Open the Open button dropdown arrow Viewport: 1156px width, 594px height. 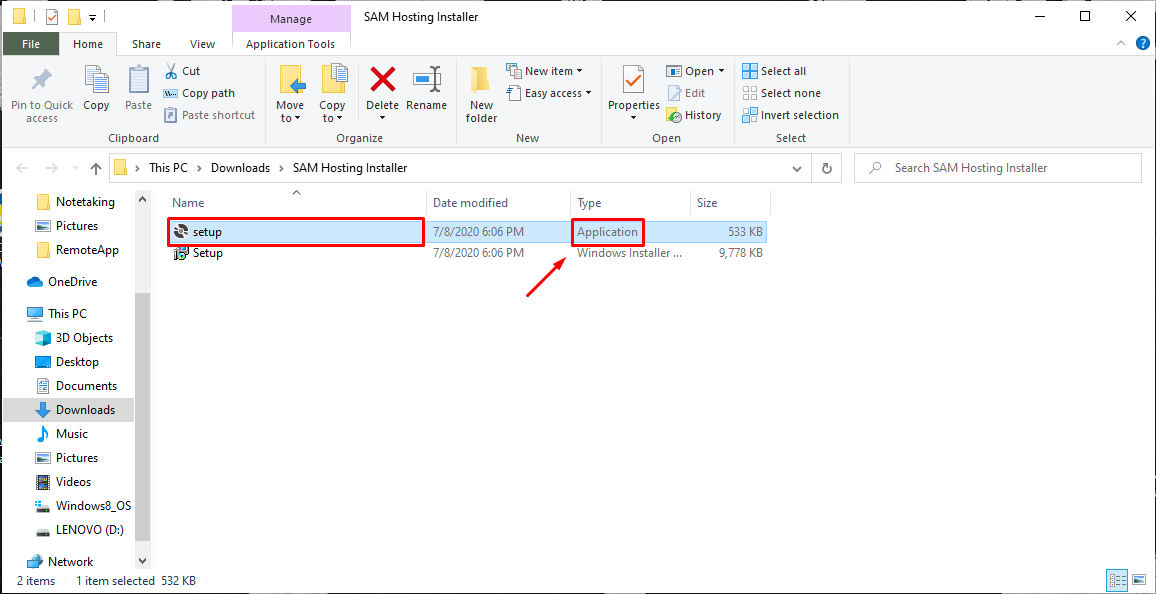pos(722,71)
